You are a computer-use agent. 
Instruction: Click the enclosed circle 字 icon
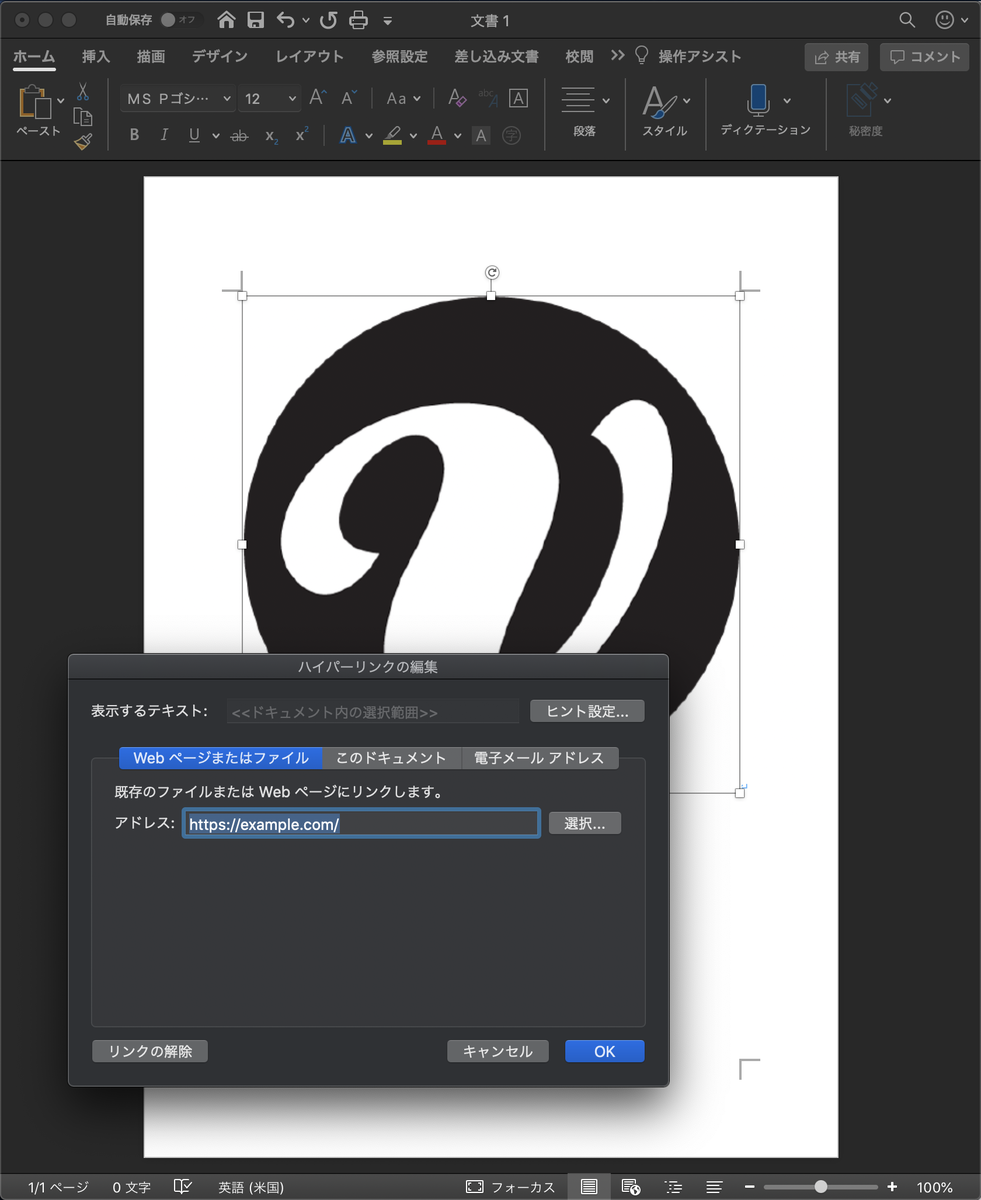(x=511, y=135)
